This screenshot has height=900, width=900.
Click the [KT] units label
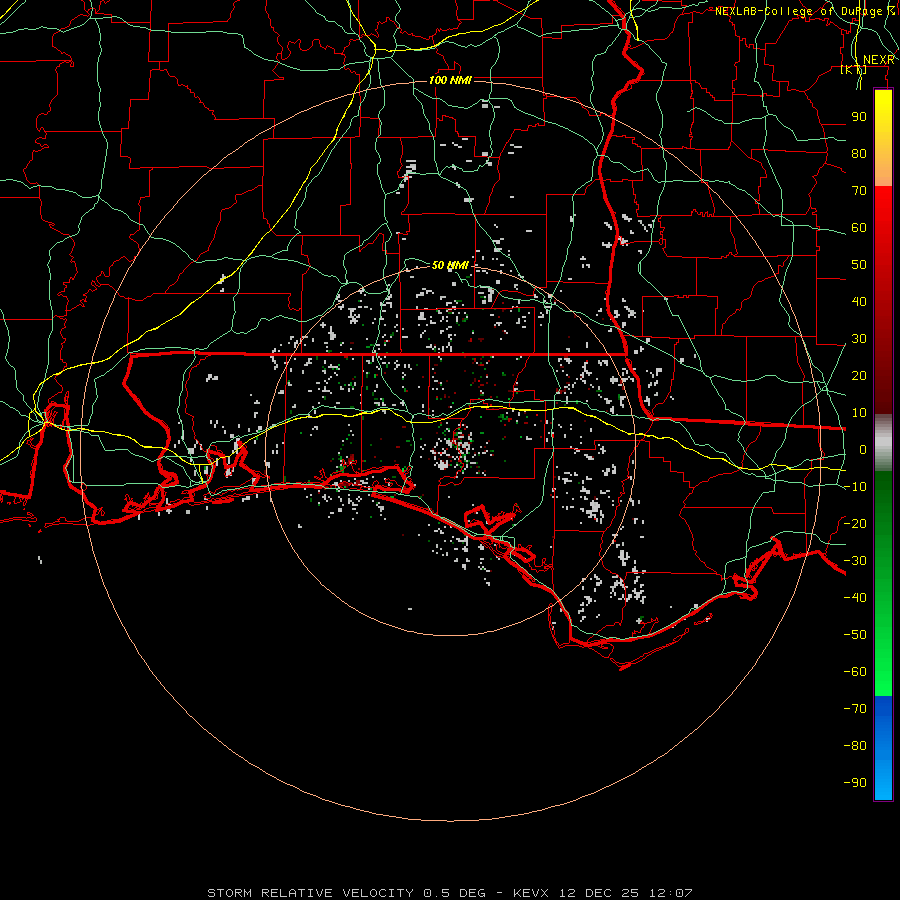coord(853,69)
